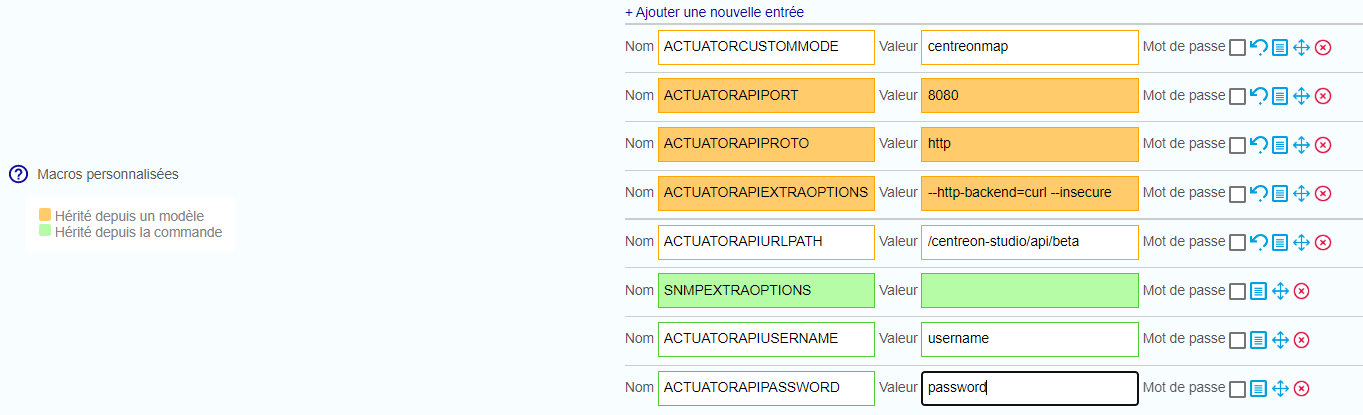Toggle password checkbox on SNMPEXTRAOPTIONS row
The width and height of the screenshot is (1363, 415).
1237,291
